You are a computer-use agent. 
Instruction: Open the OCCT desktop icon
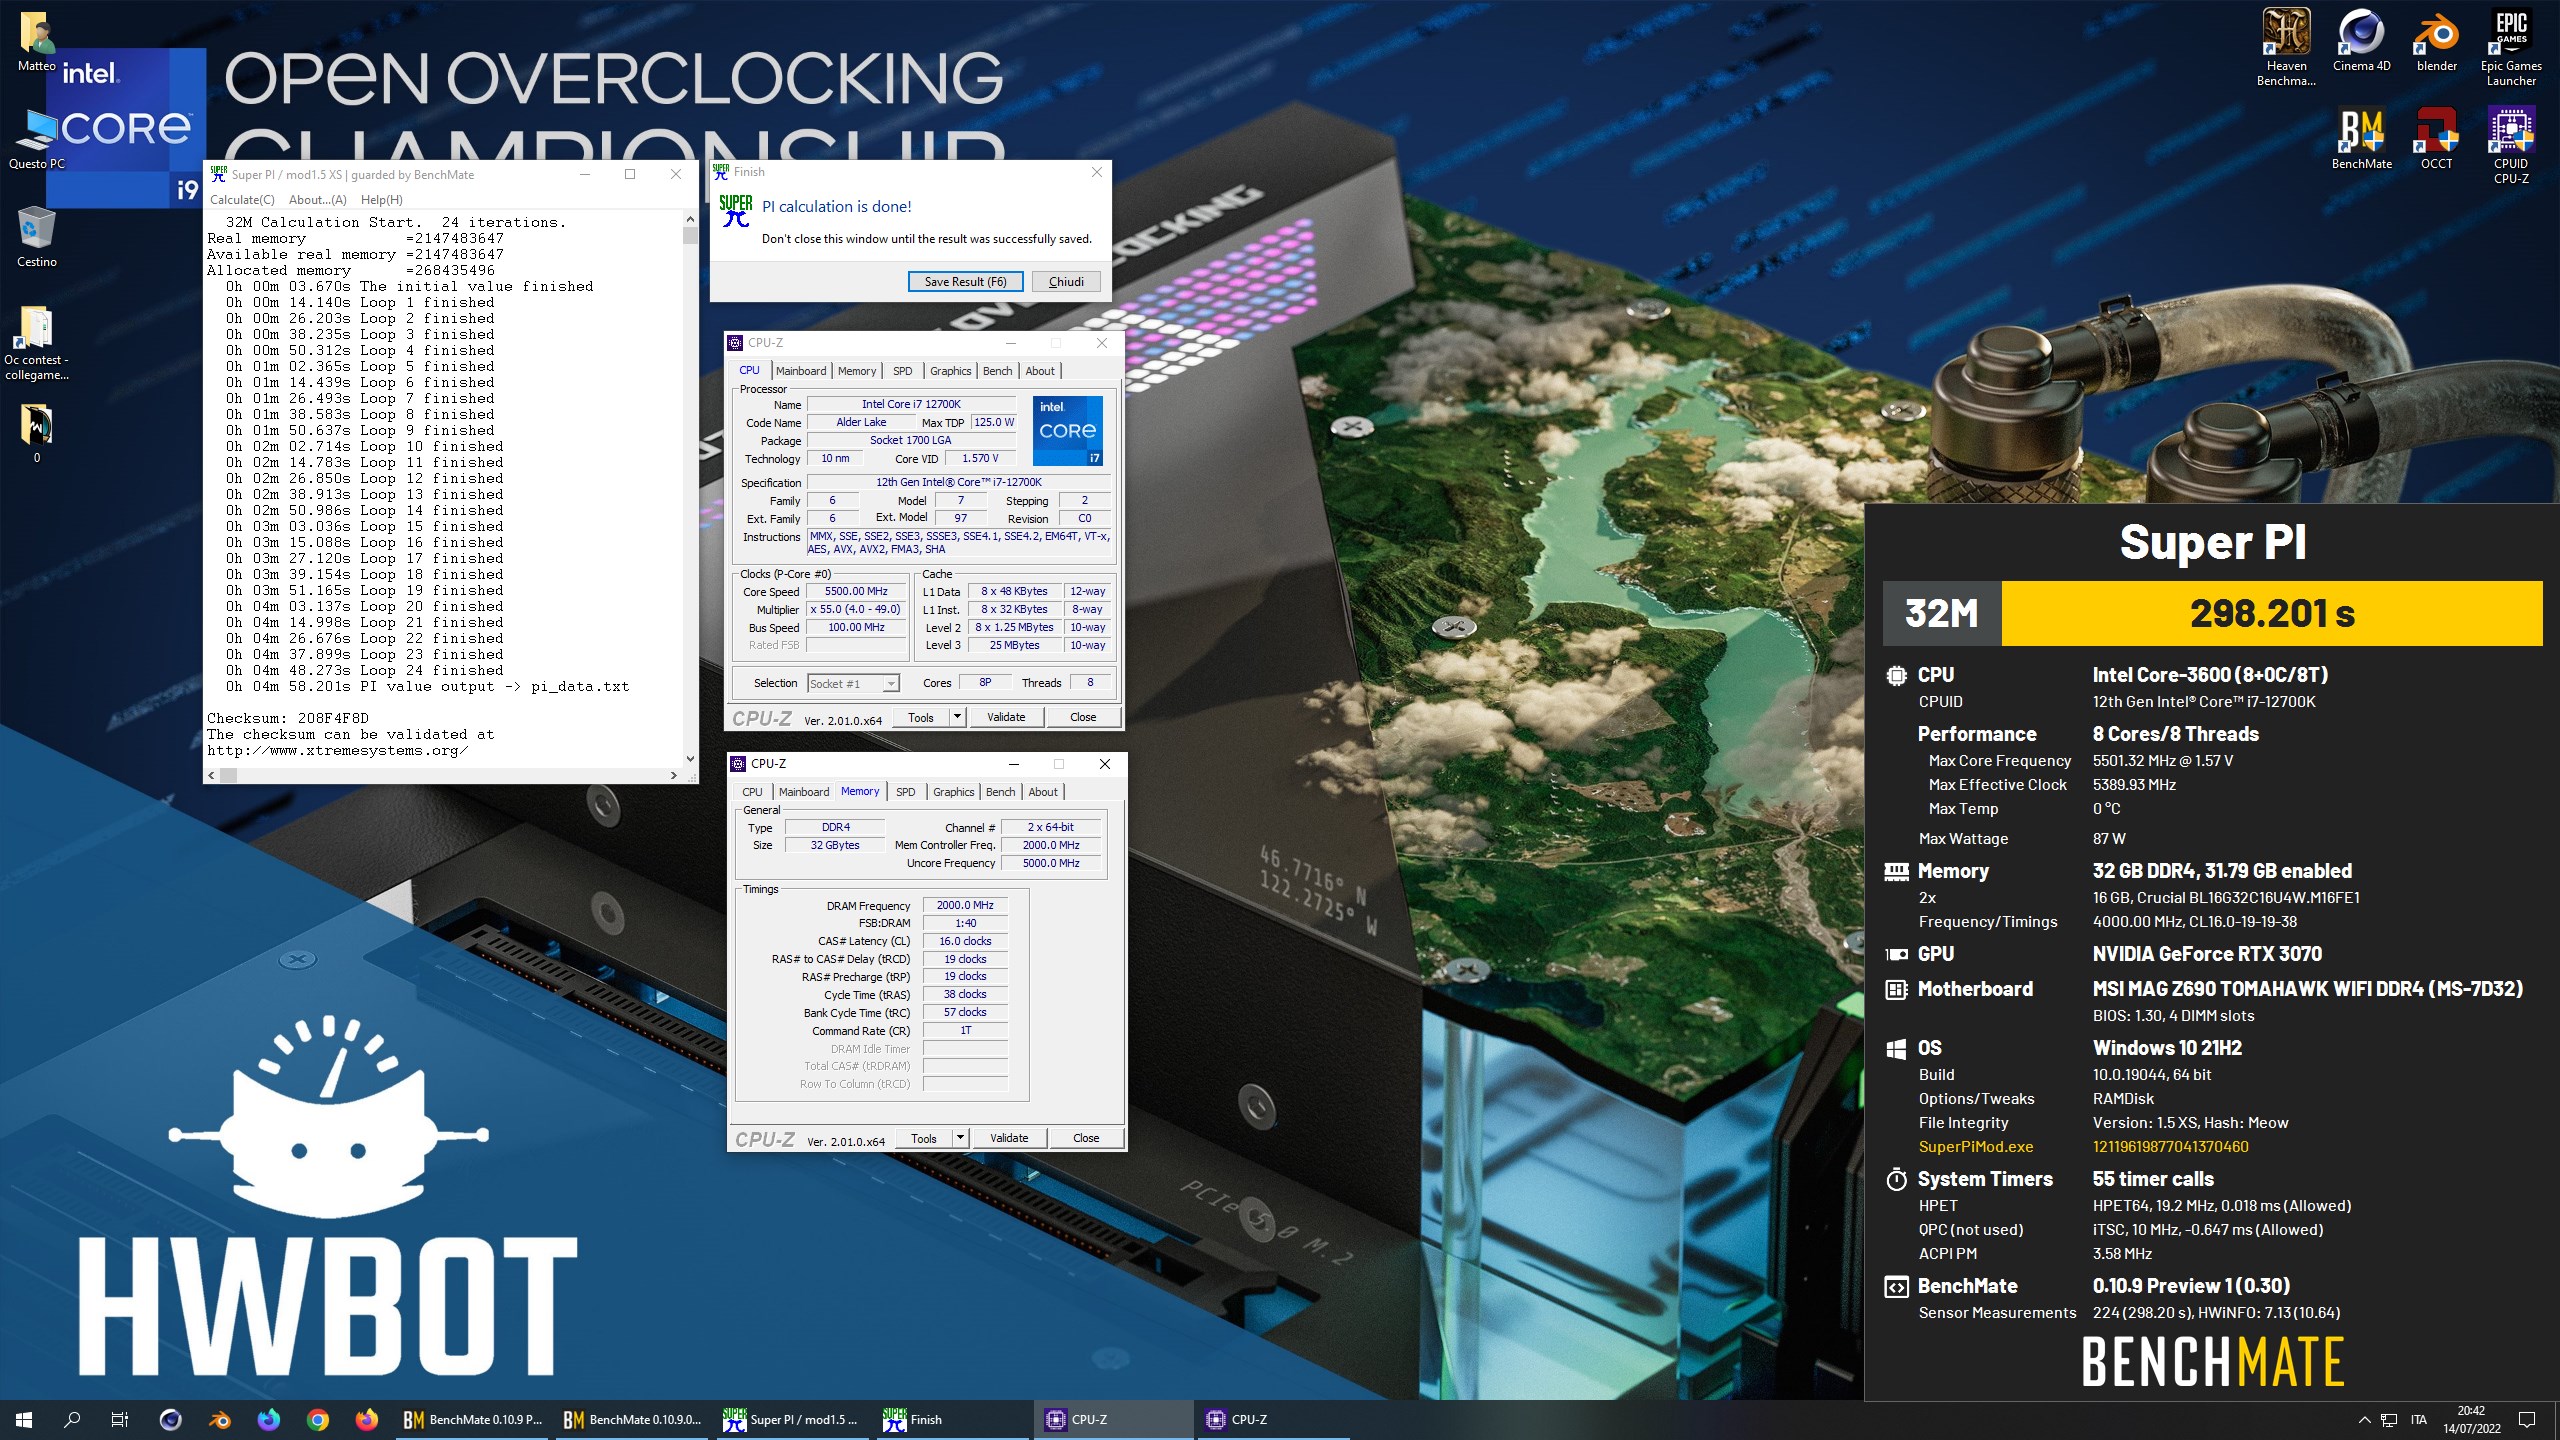pos(2436,140)
